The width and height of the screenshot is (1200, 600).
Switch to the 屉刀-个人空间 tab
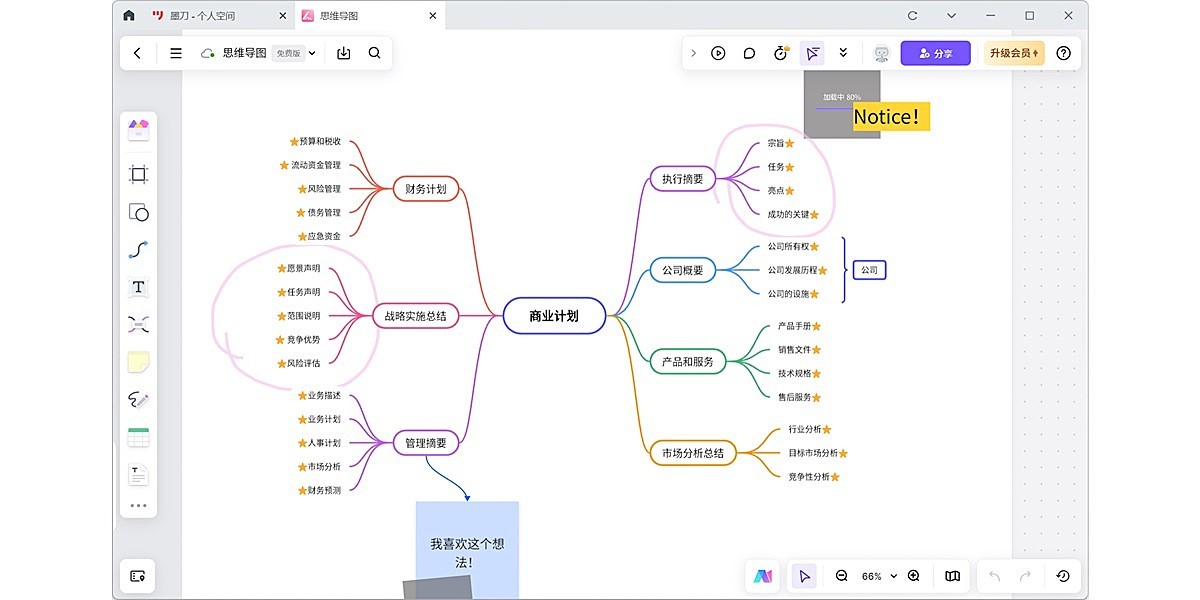(x=205, y=15)
